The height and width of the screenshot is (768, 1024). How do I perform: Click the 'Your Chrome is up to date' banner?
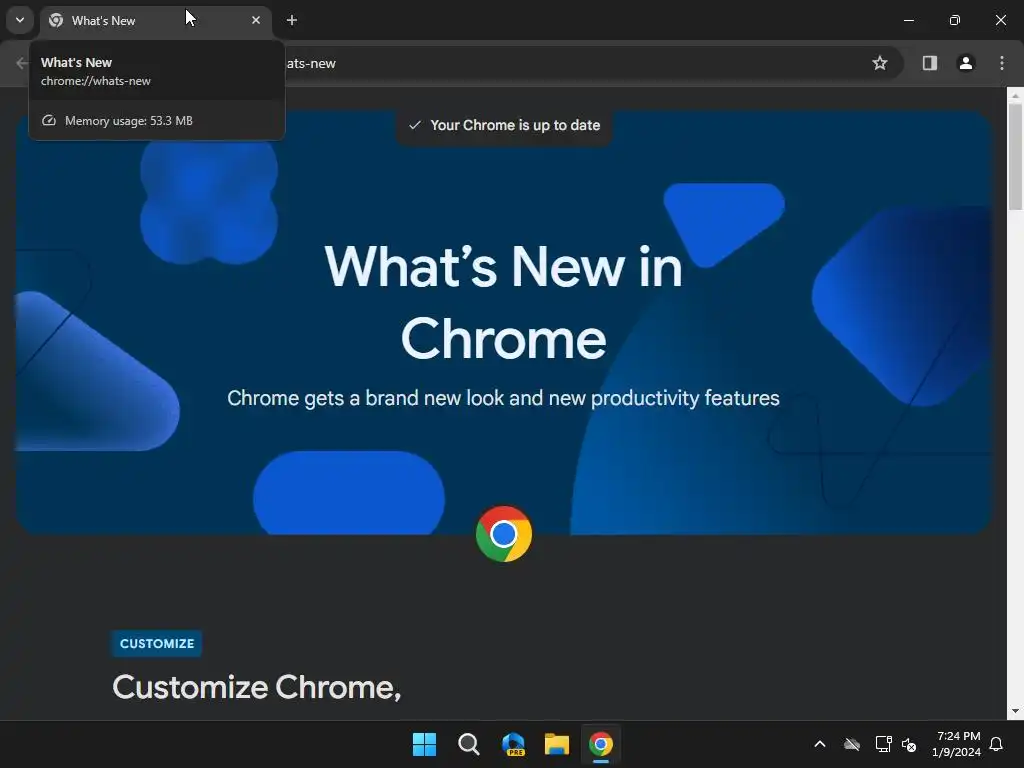(x=504, y=125)
